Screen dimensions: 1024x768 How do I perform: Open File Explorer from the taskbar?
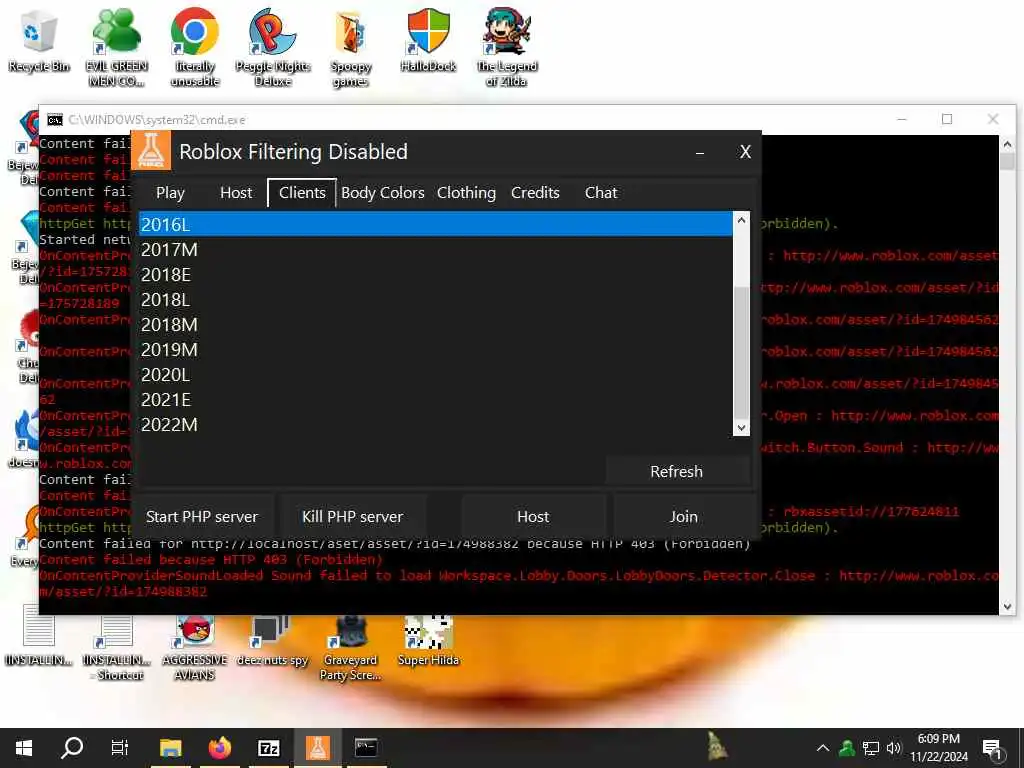(170, 748)
